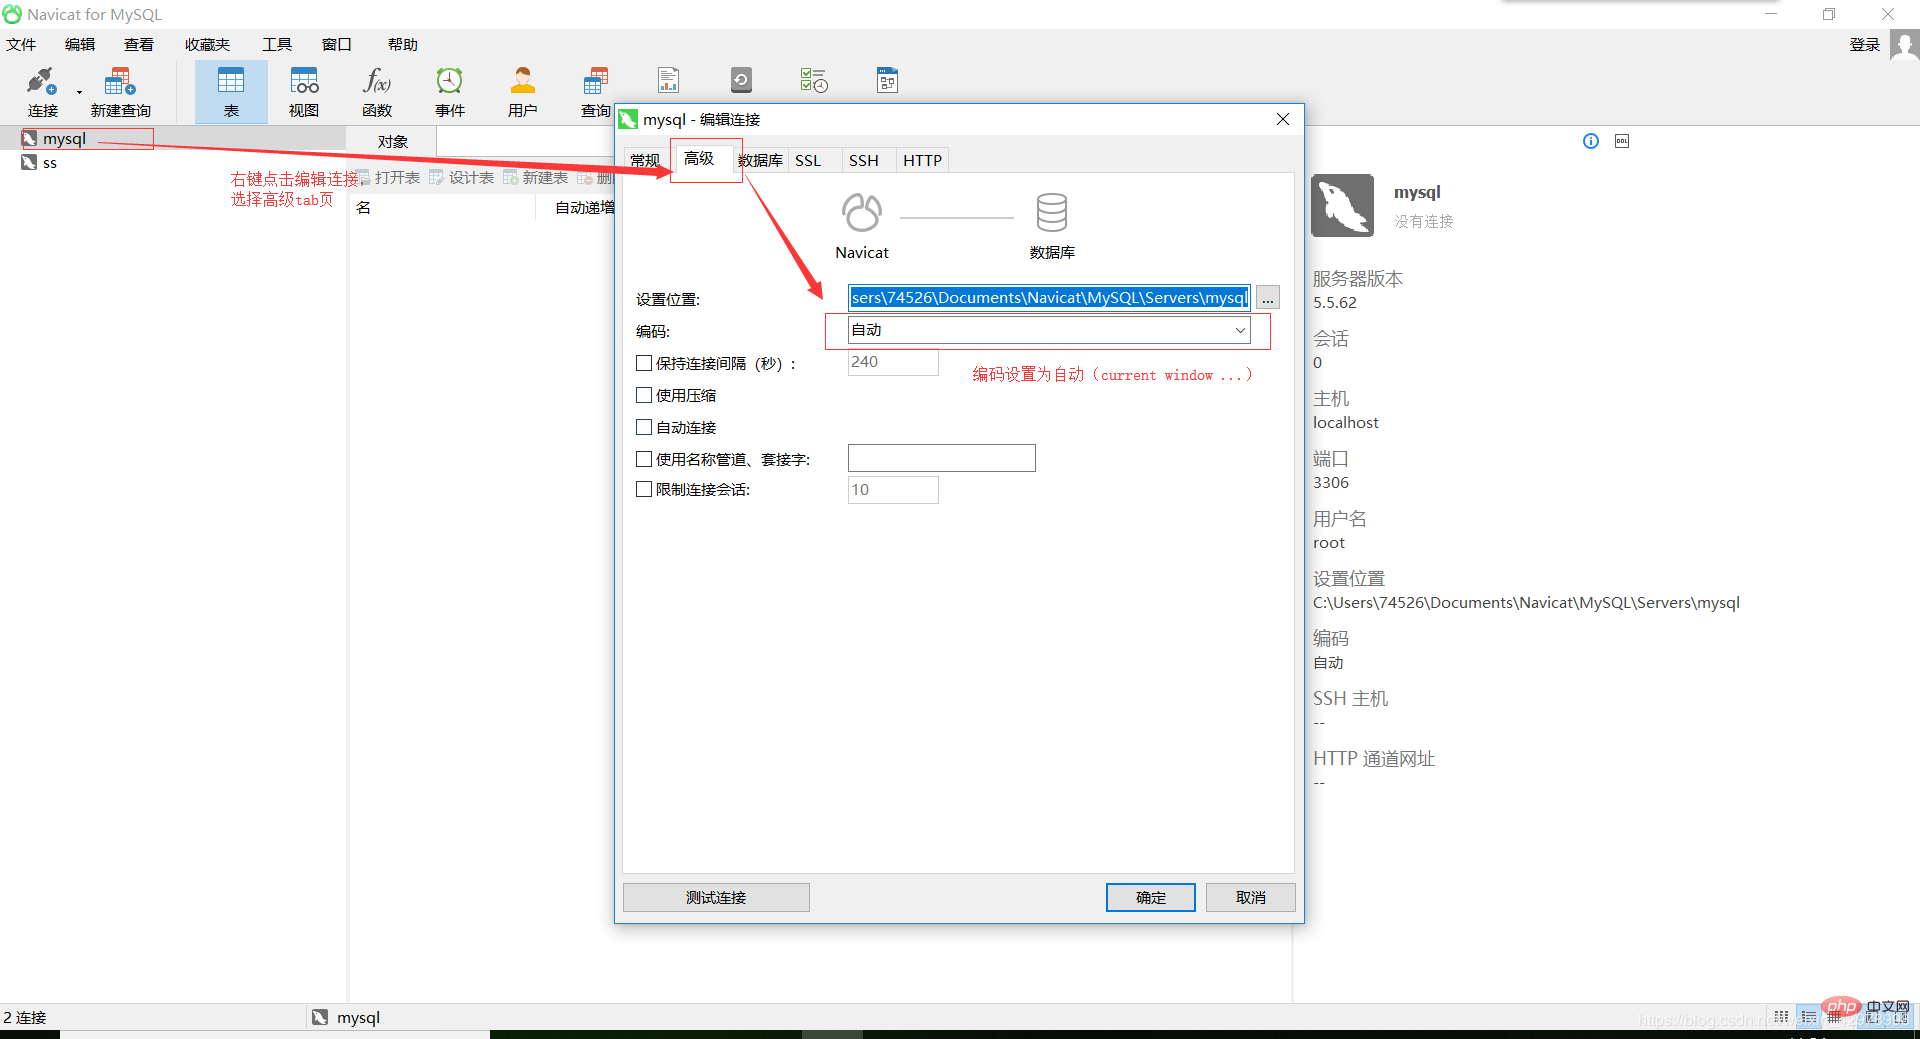Open the 收藏夹 menu
This screenshot has width=1920, height=1039.
coord(208,45)
